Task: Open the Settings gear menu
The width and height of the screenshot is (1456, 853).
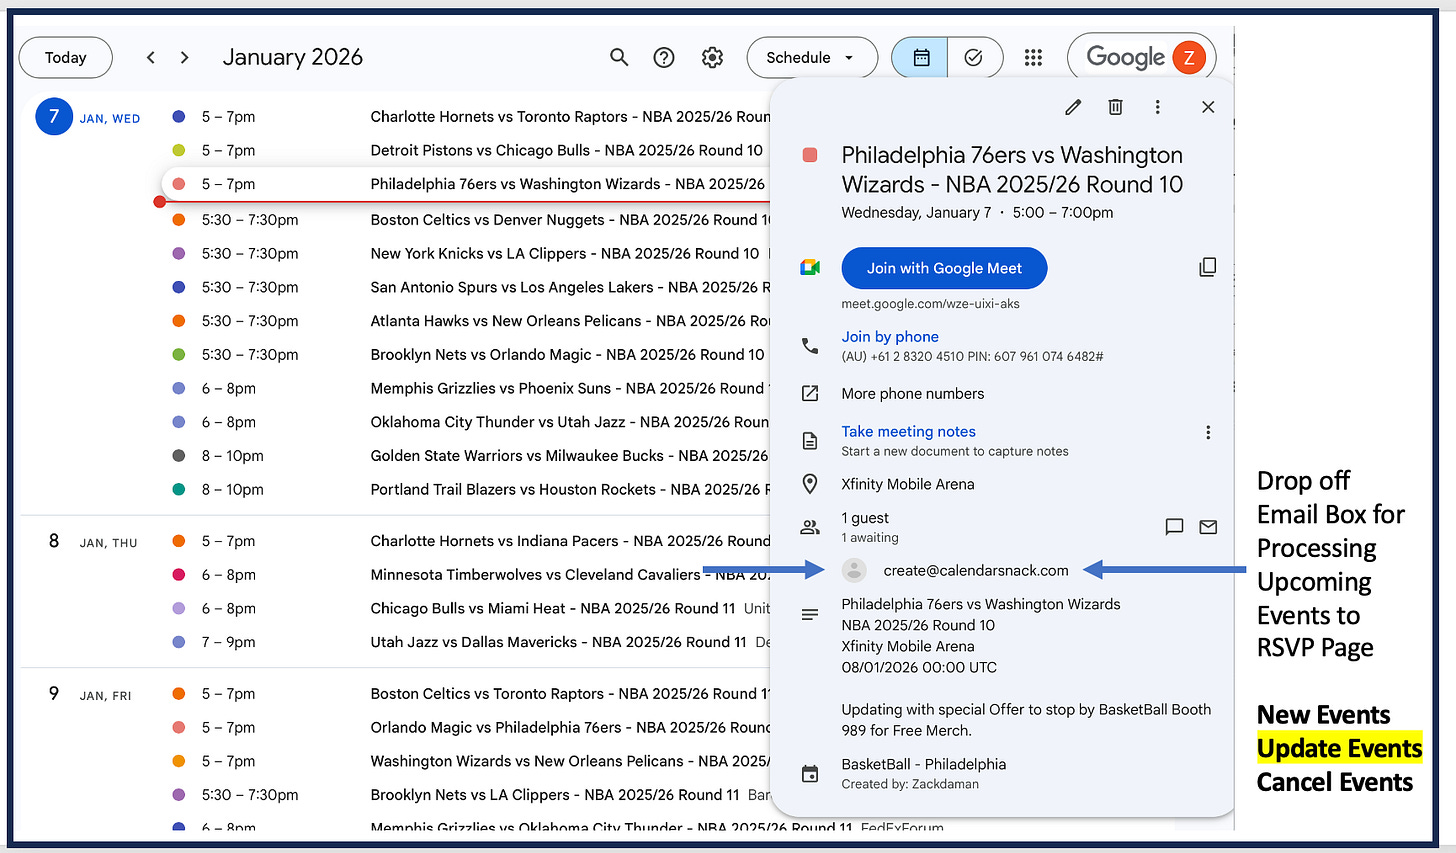Action: point(712,58)
